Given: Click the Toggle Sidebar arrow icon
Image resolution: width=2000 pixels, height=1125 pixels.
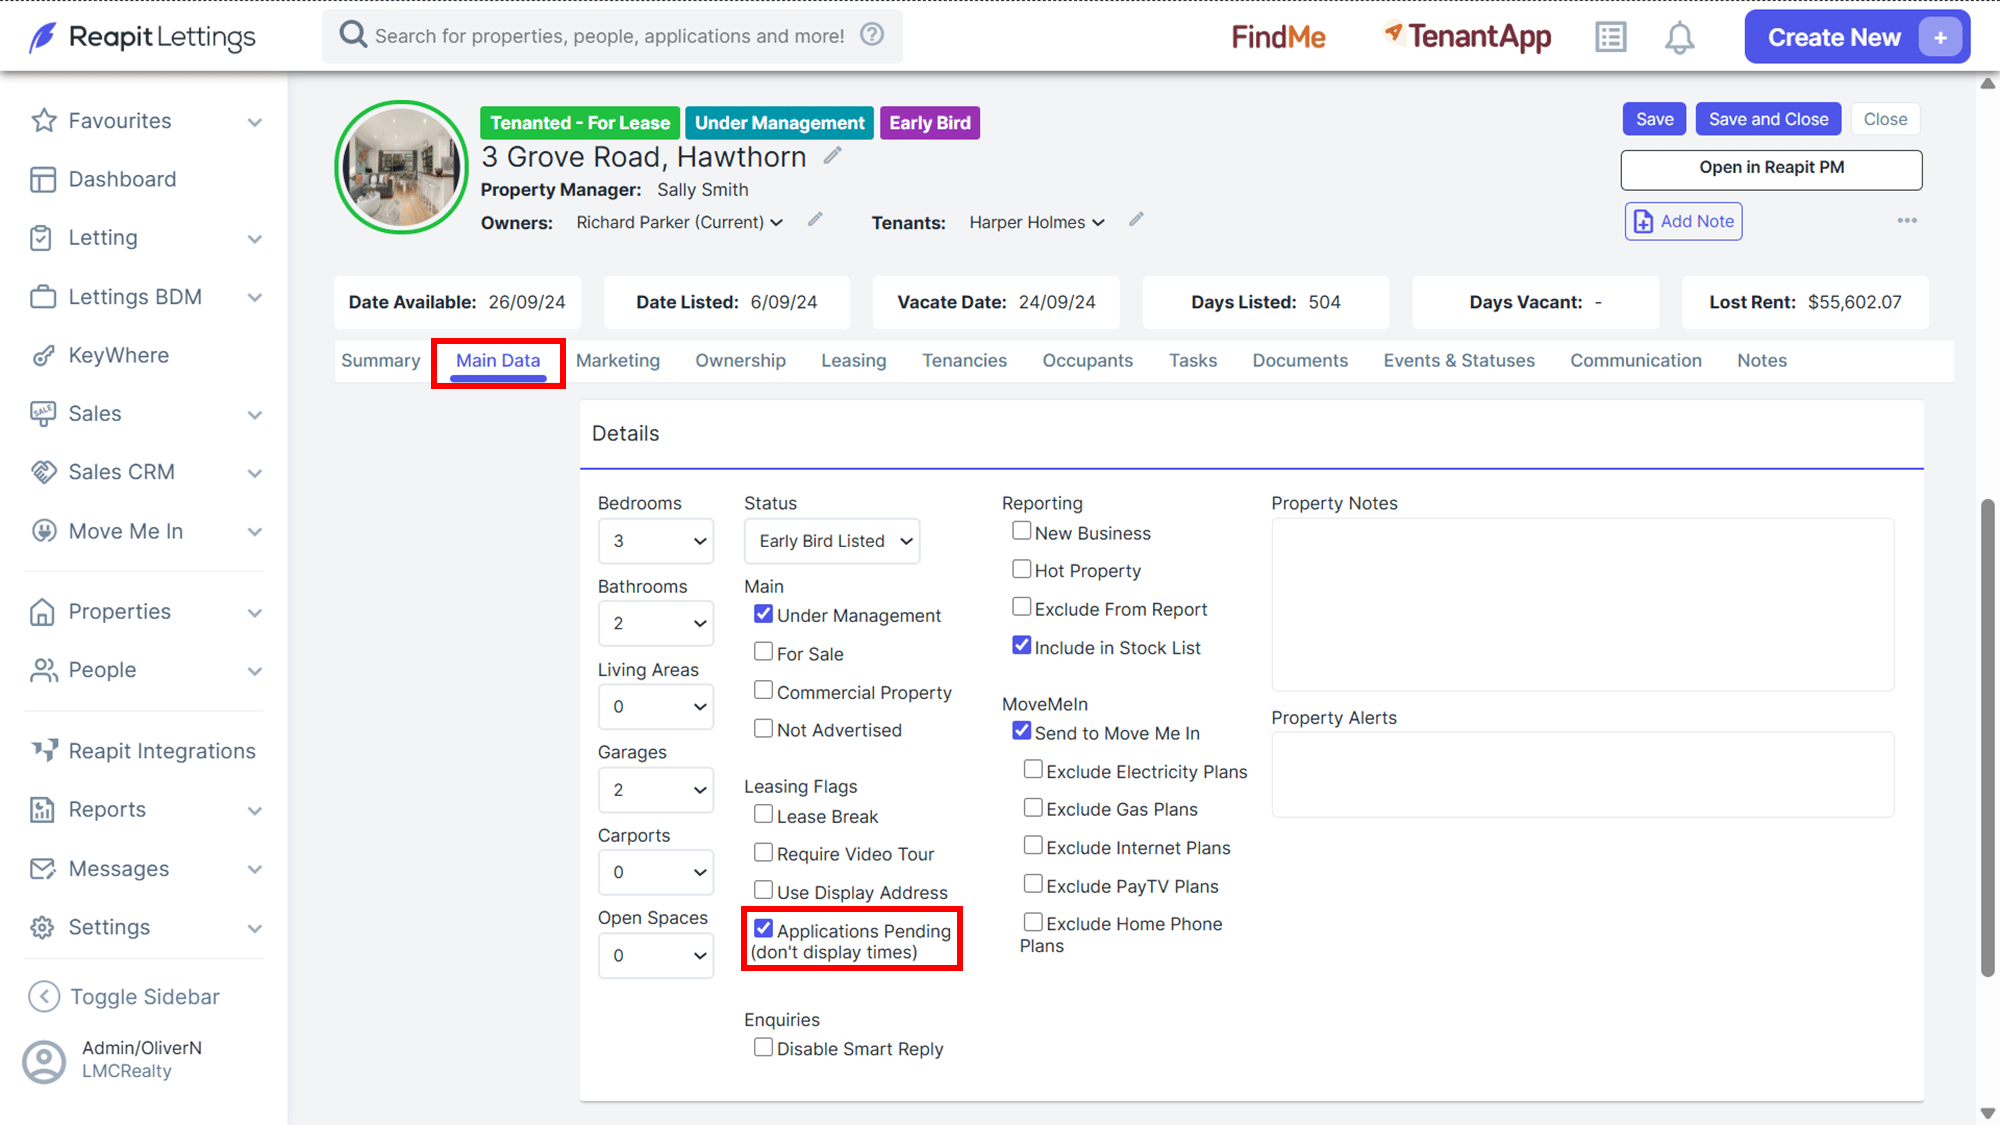Looking at the screenshot, I should click(x=44, y=996).
